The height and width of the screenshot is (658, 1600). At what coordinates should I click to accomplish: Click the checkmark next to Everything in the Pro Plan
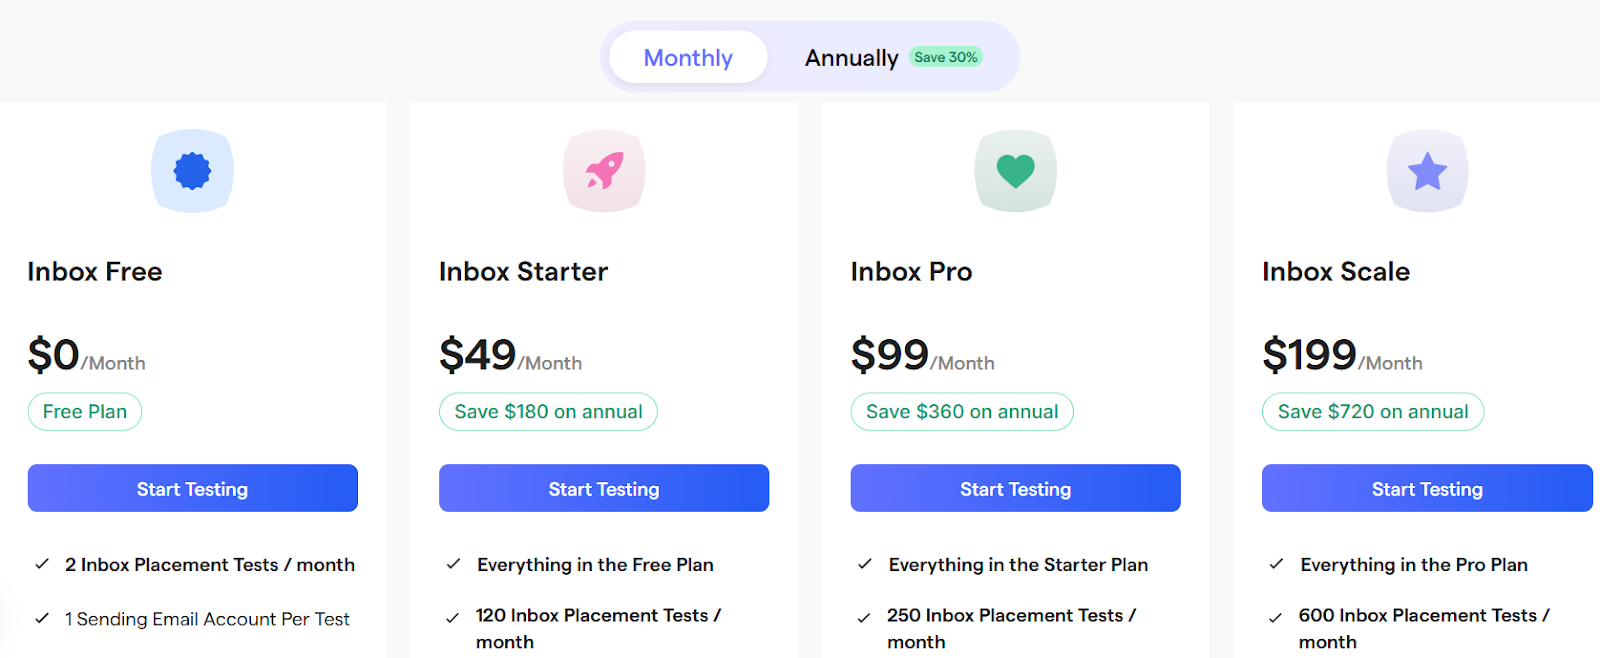(x=1277, y=564)
